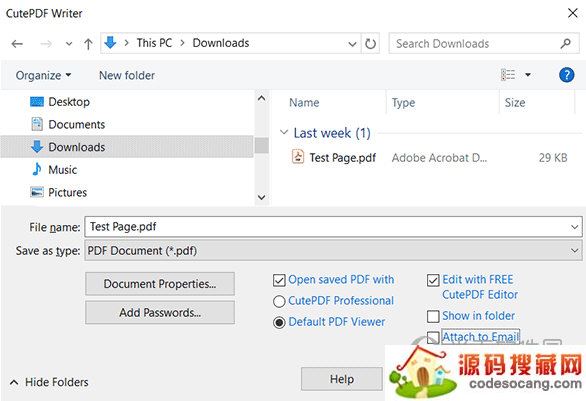Refresh the Downloads folder view

pyautogui.click(x=370, y=44)
